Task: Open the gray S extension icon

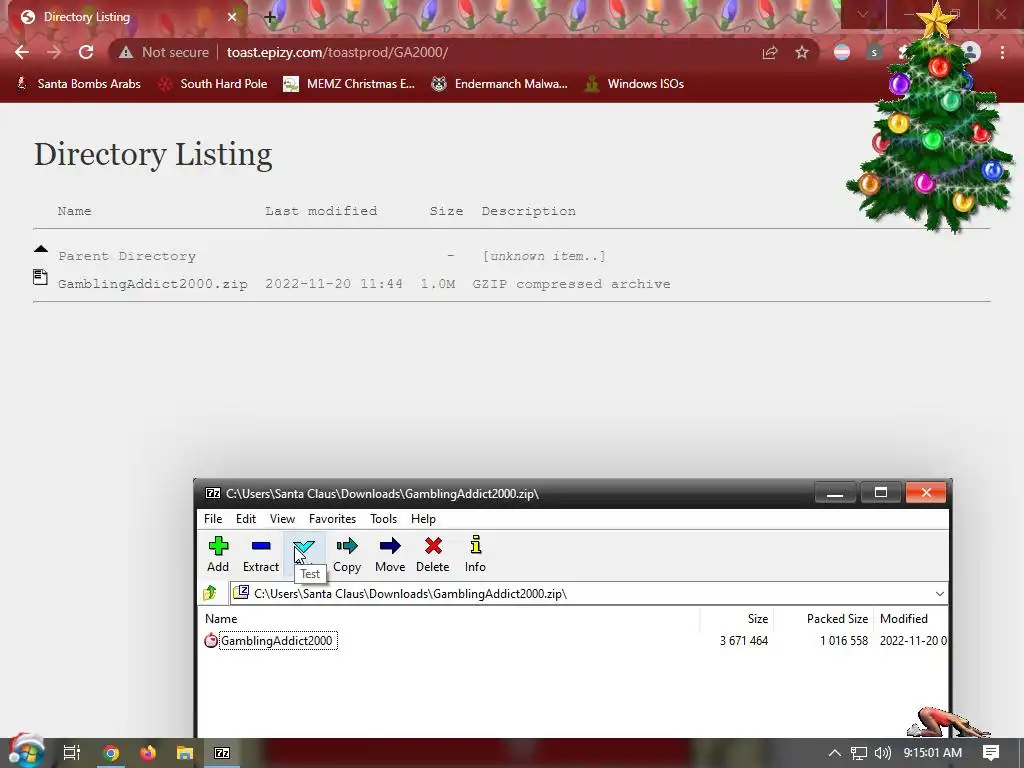Action: click(874, 52)
